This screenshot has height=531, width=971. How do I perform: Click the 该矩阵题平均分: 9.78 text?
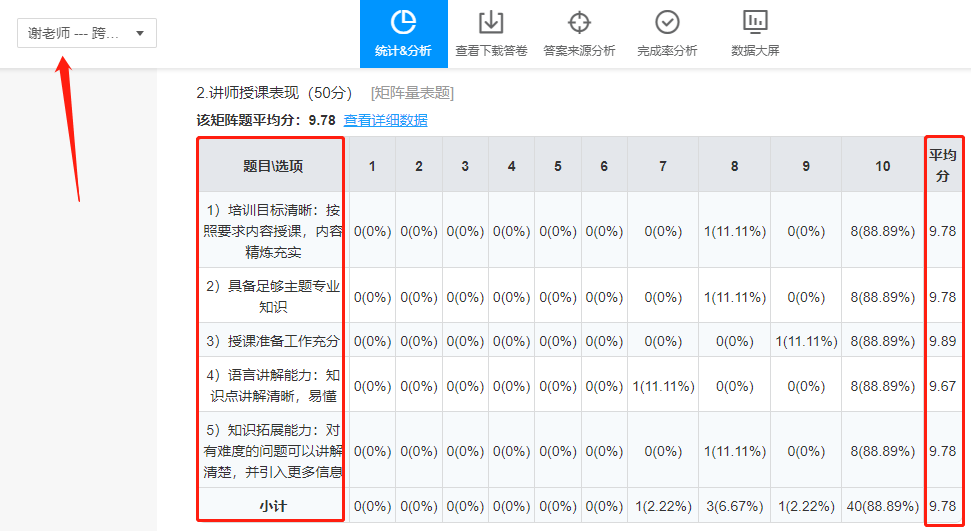coord(266,120)
